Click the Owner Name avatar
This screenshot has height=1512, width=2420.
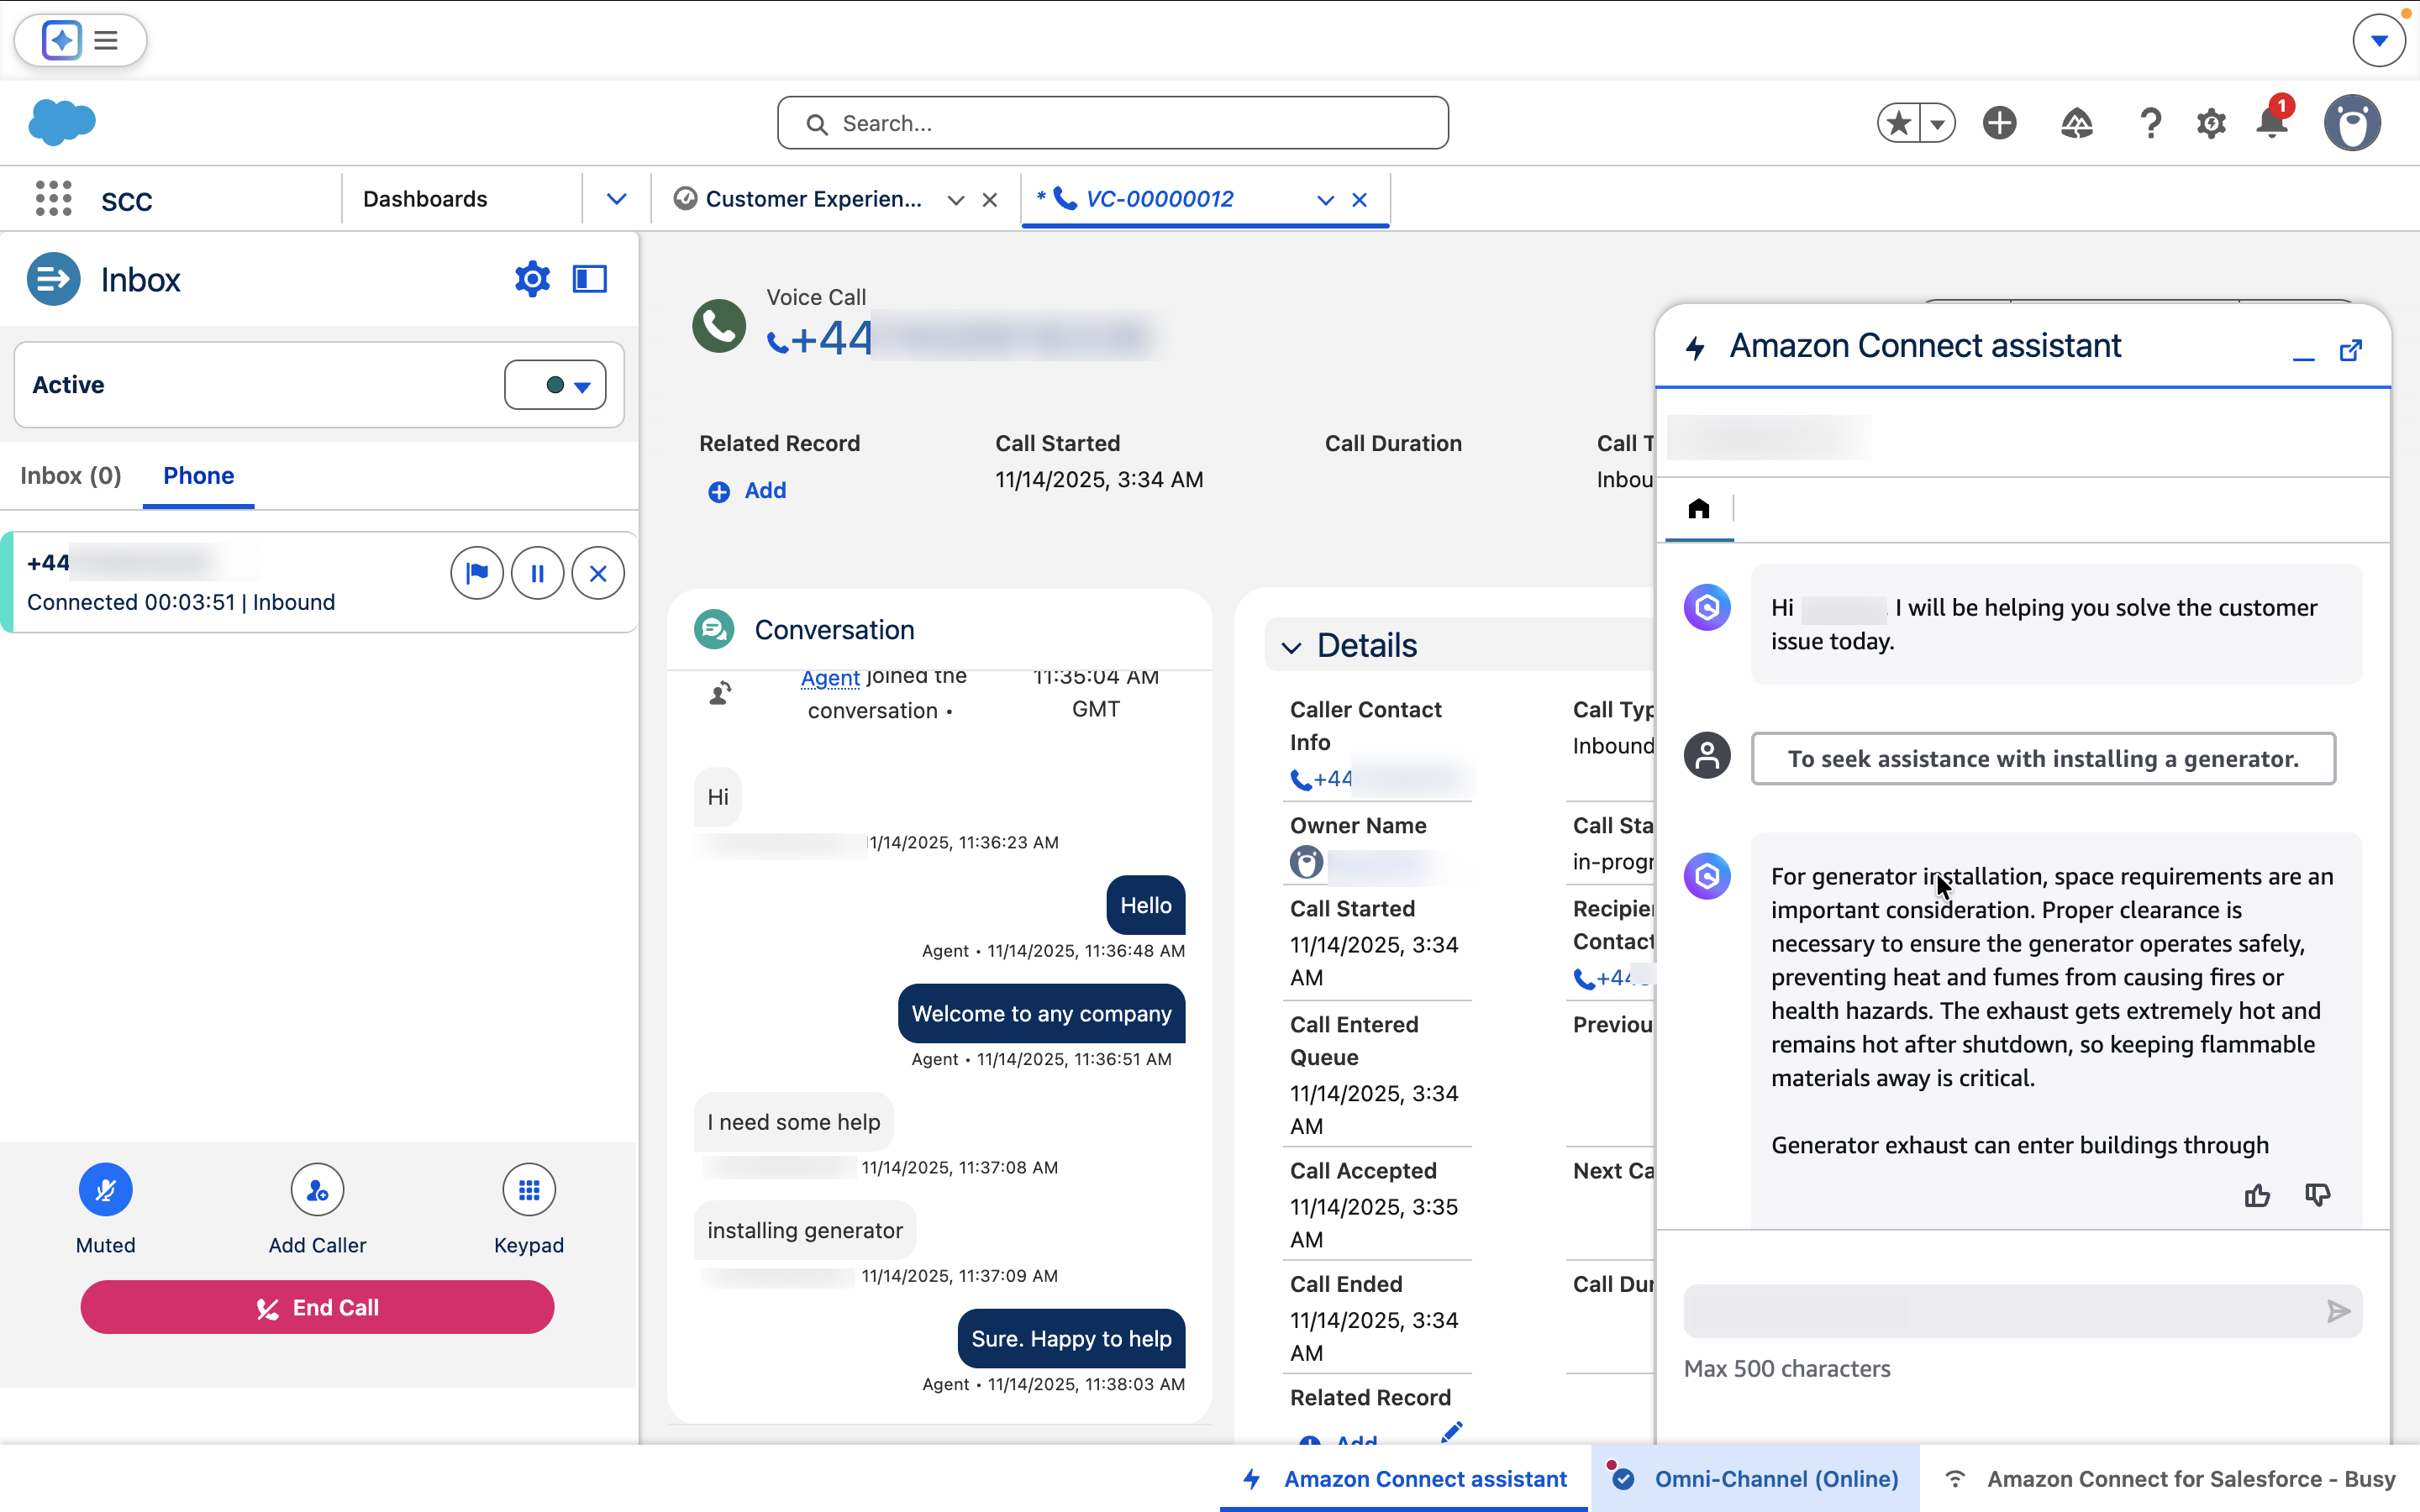1306,862
